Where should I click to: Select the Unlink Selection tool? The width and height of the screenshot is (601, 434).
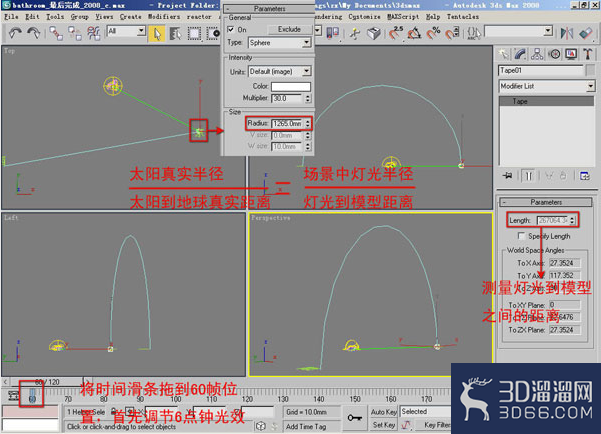(75, 33)
